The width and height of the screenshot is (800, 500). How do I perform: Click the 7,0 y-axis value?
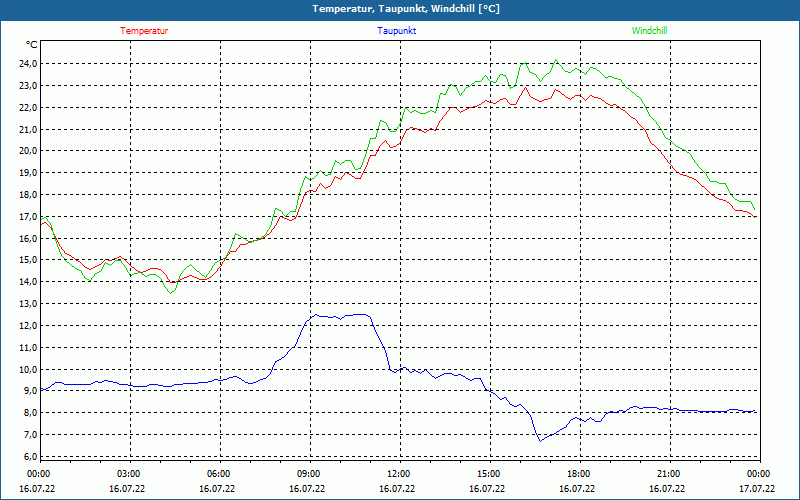click(31, 435)
